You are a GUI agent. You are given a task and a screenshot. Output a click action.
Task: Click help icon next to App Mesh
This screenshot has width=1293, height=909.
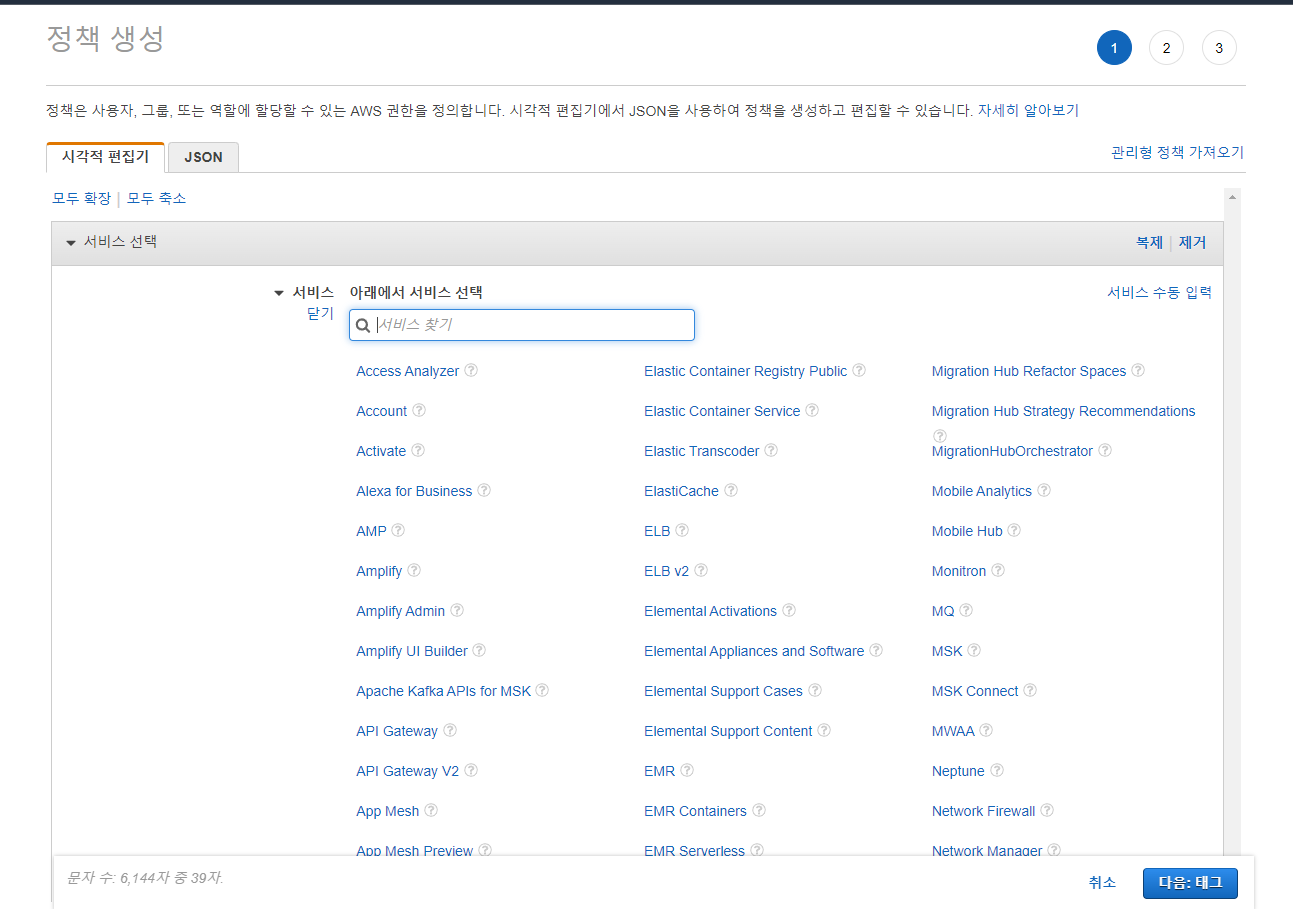click(431, 810)
